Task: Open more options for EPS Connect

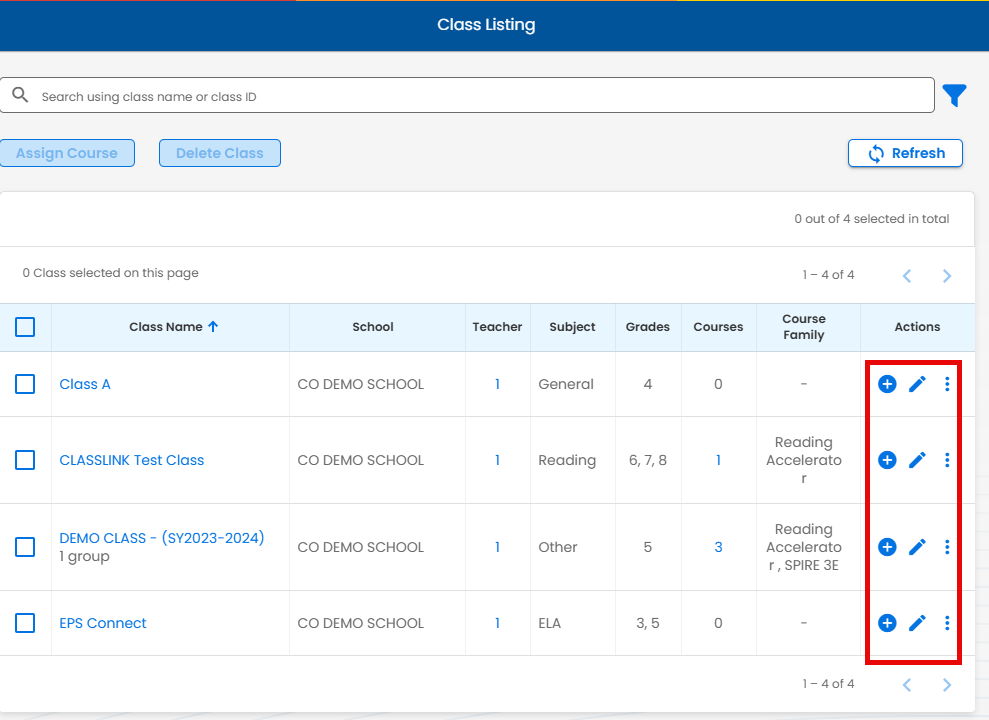Action: 947,623
